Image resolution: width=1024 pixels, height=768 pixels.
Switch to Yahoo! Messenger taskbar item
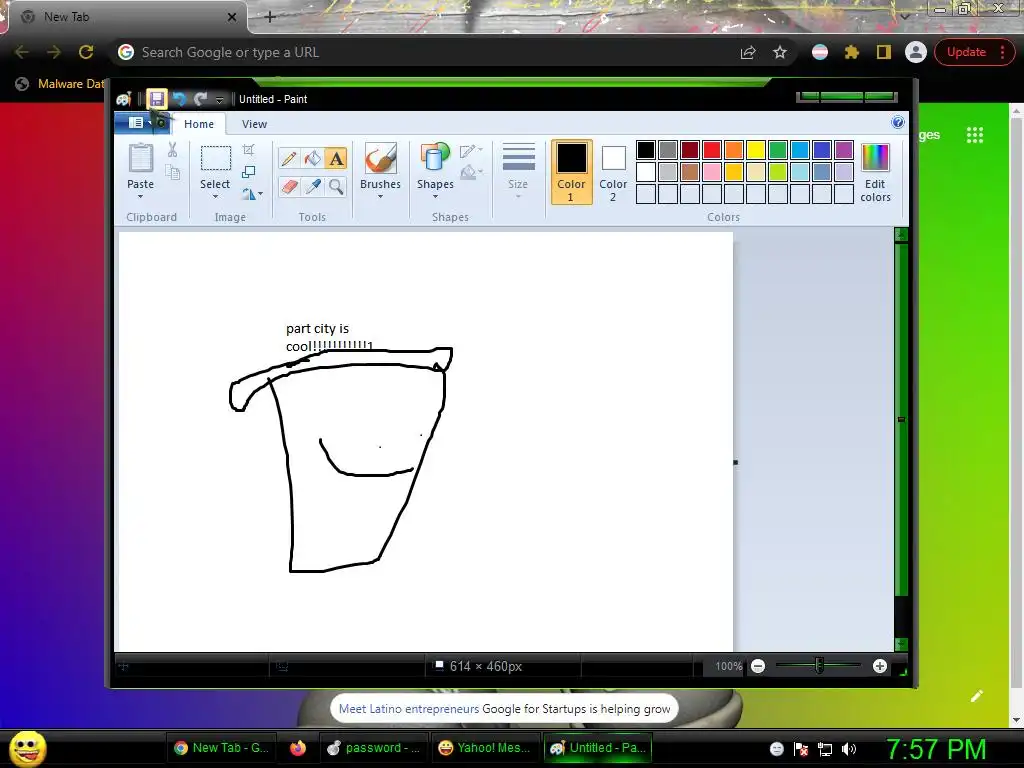point(485,748)
